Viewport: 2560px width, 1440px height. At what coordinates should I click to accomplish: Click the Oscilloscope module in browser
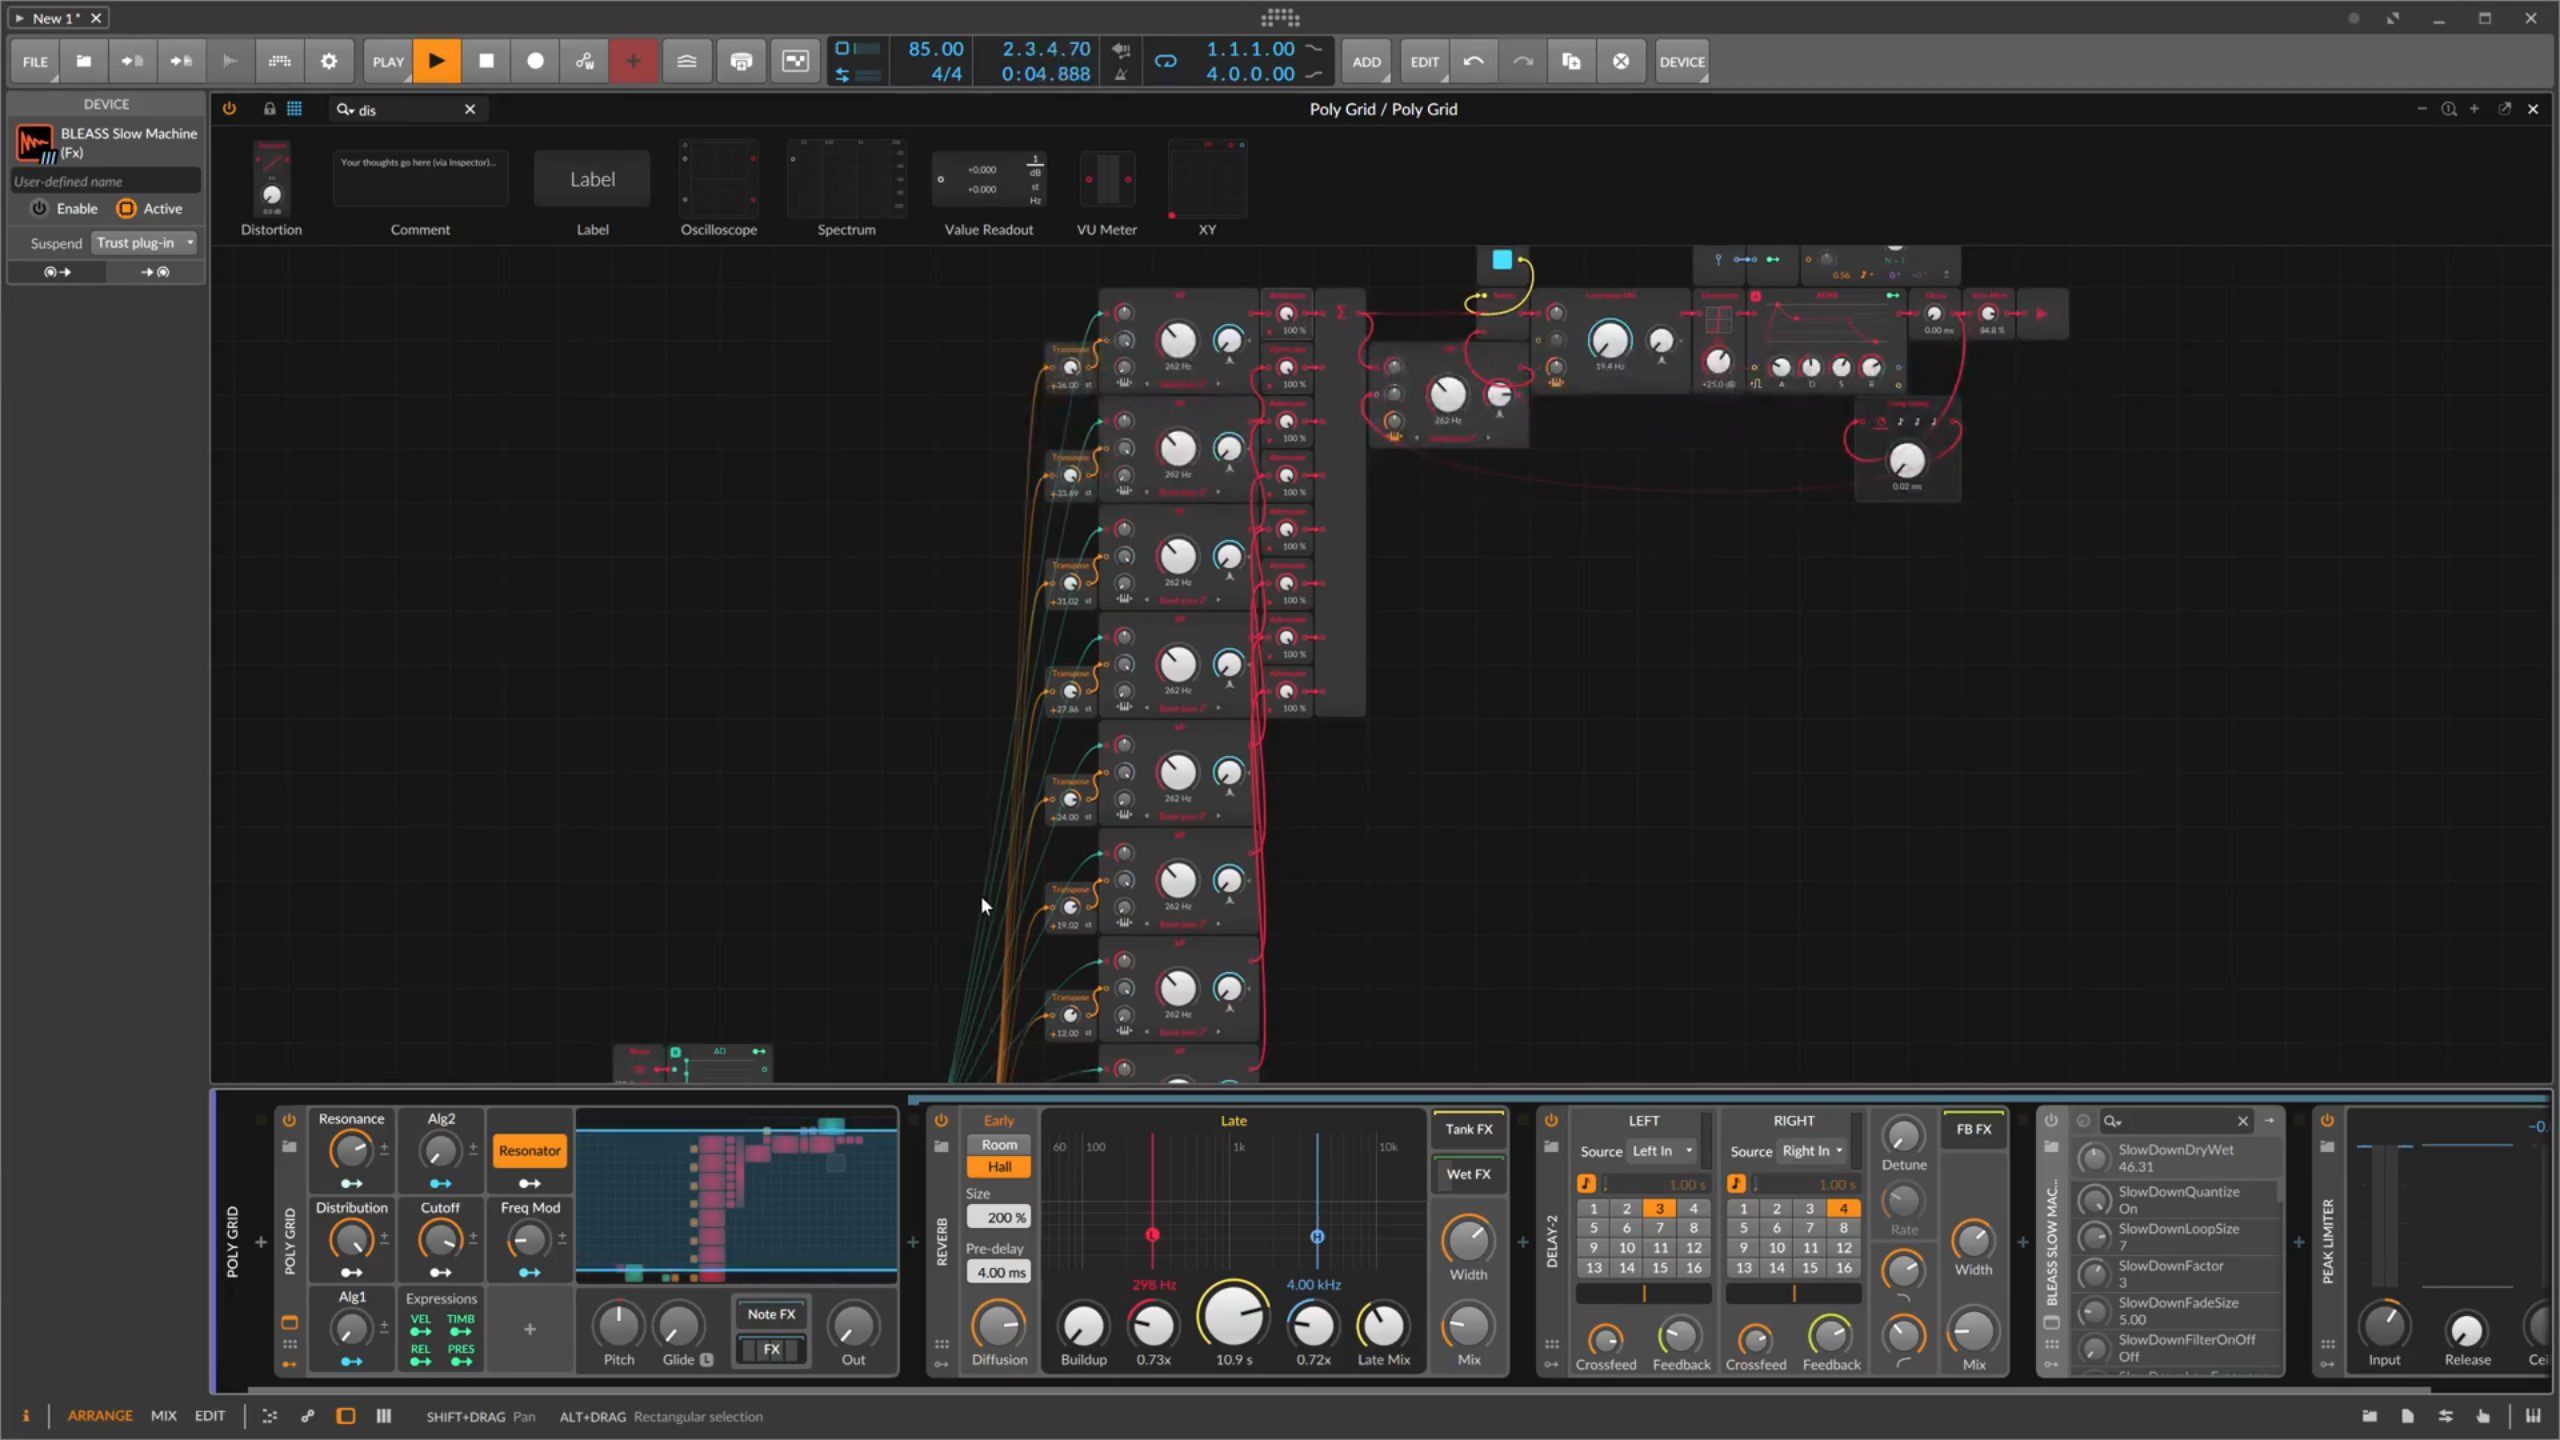click(x=718, y=180)
